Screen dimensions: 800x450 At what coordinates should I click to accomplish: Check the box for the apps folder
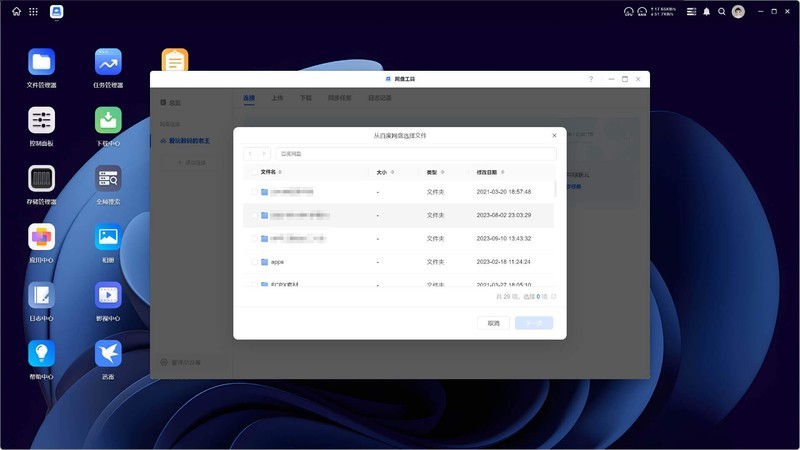click(253, 262)
